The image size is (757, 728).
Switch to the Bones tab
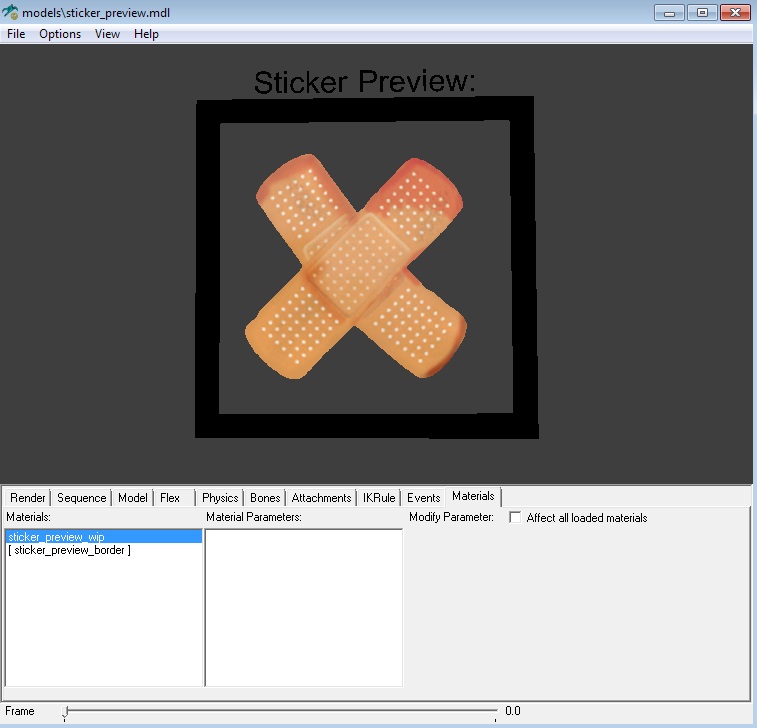coord(265,498)
